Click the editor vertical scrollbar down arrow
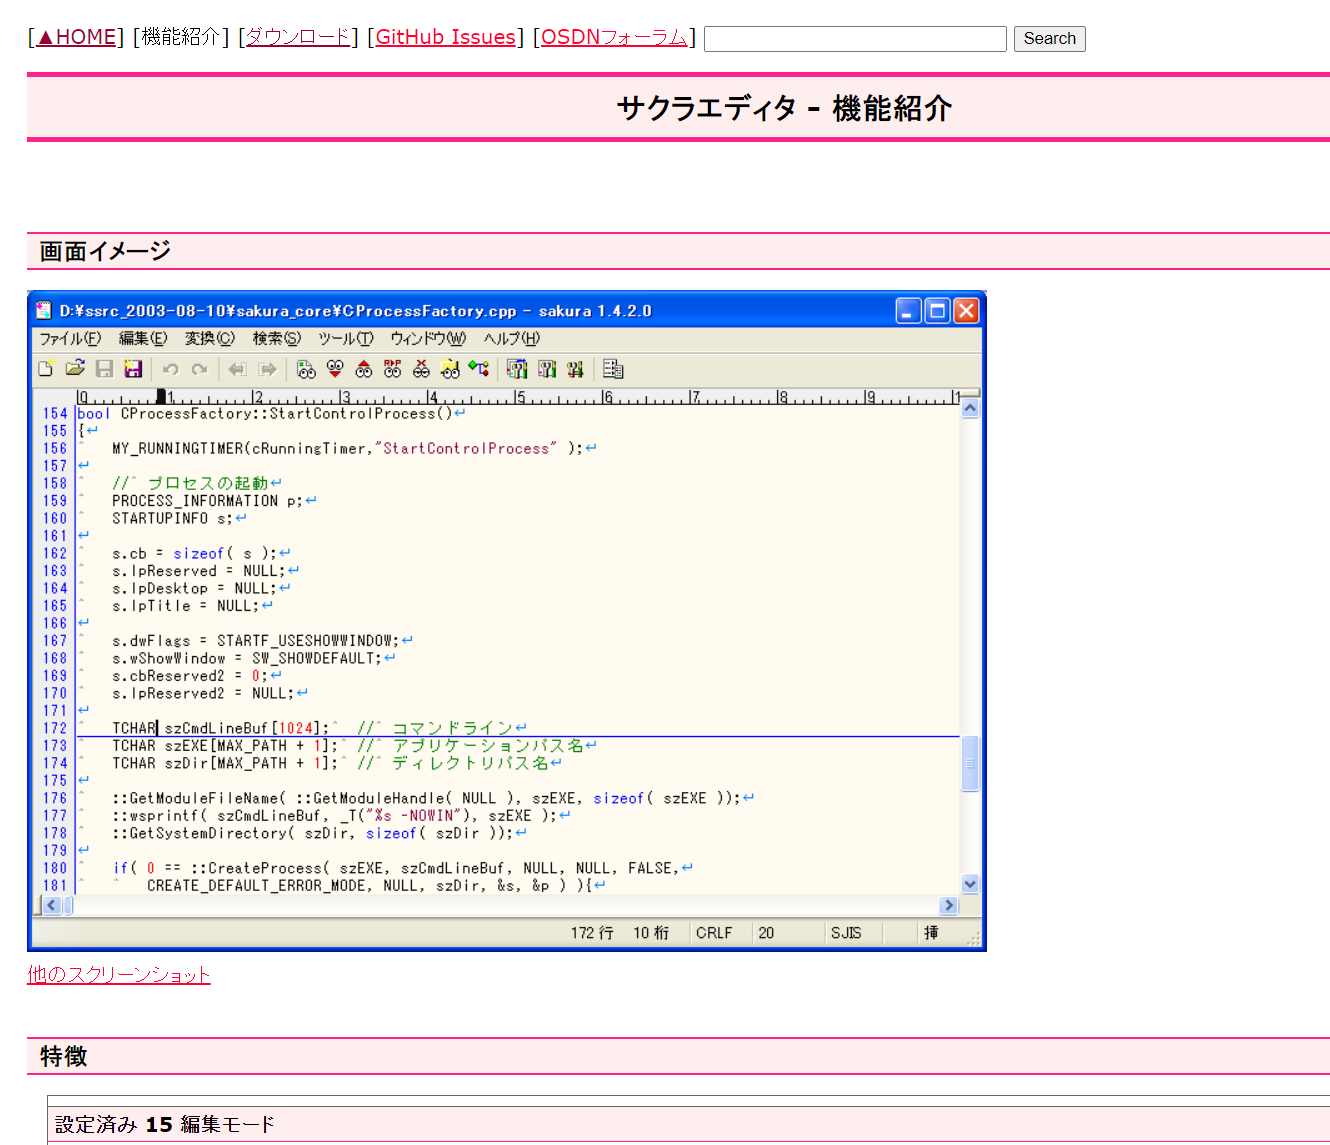The height and width of the screenshot is (1145, 1330). tap(969, 884)
